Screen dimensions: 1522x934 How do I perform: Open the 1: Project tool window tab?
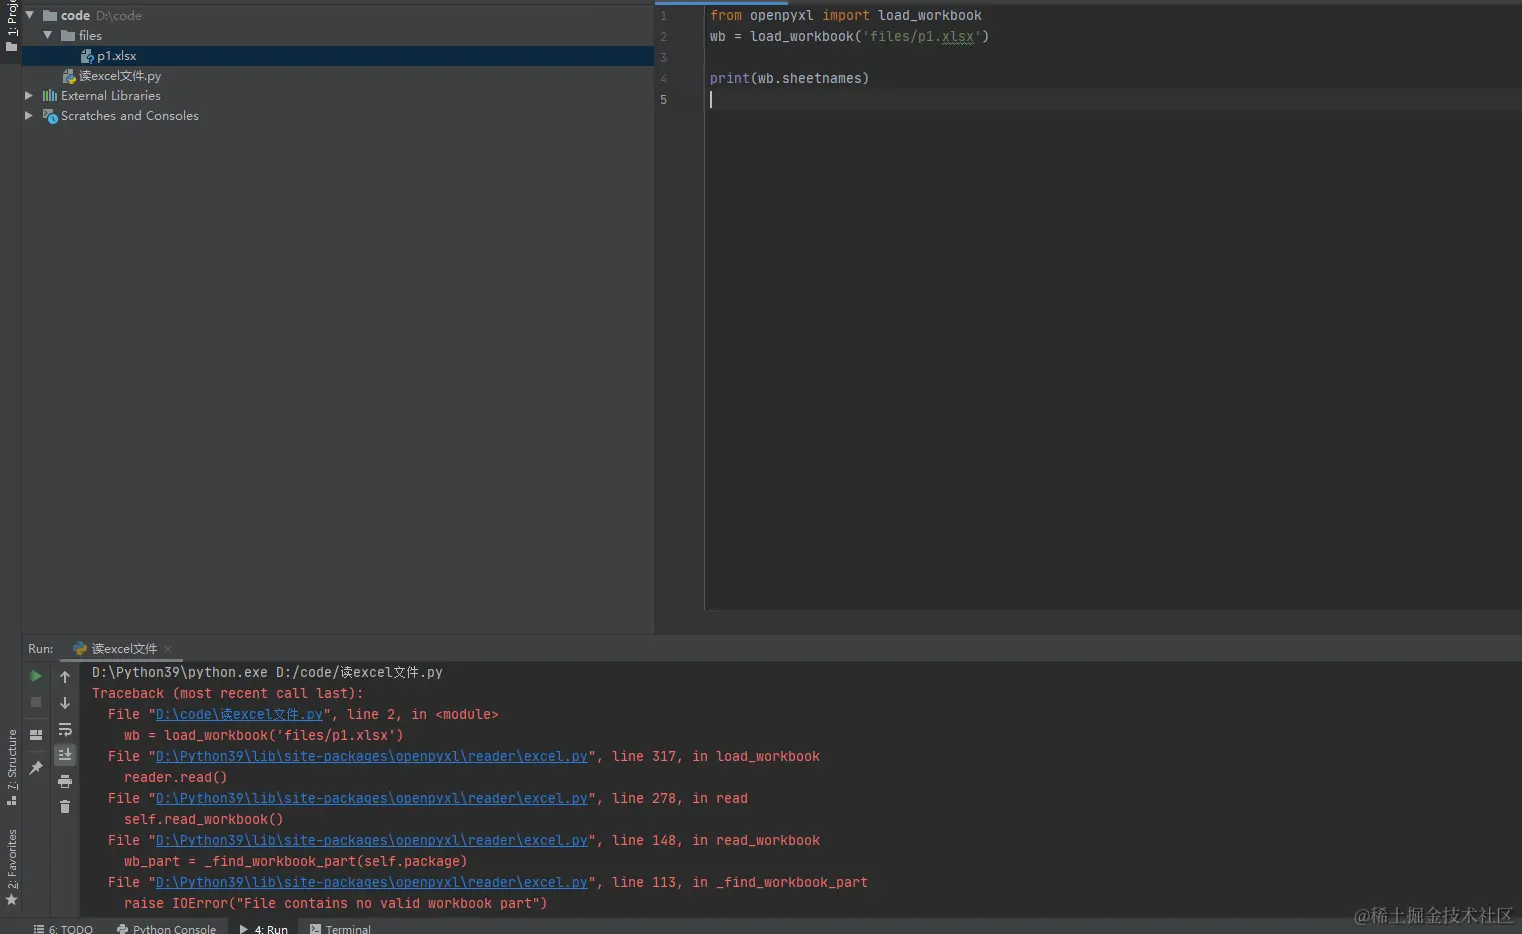pos(11,28)
